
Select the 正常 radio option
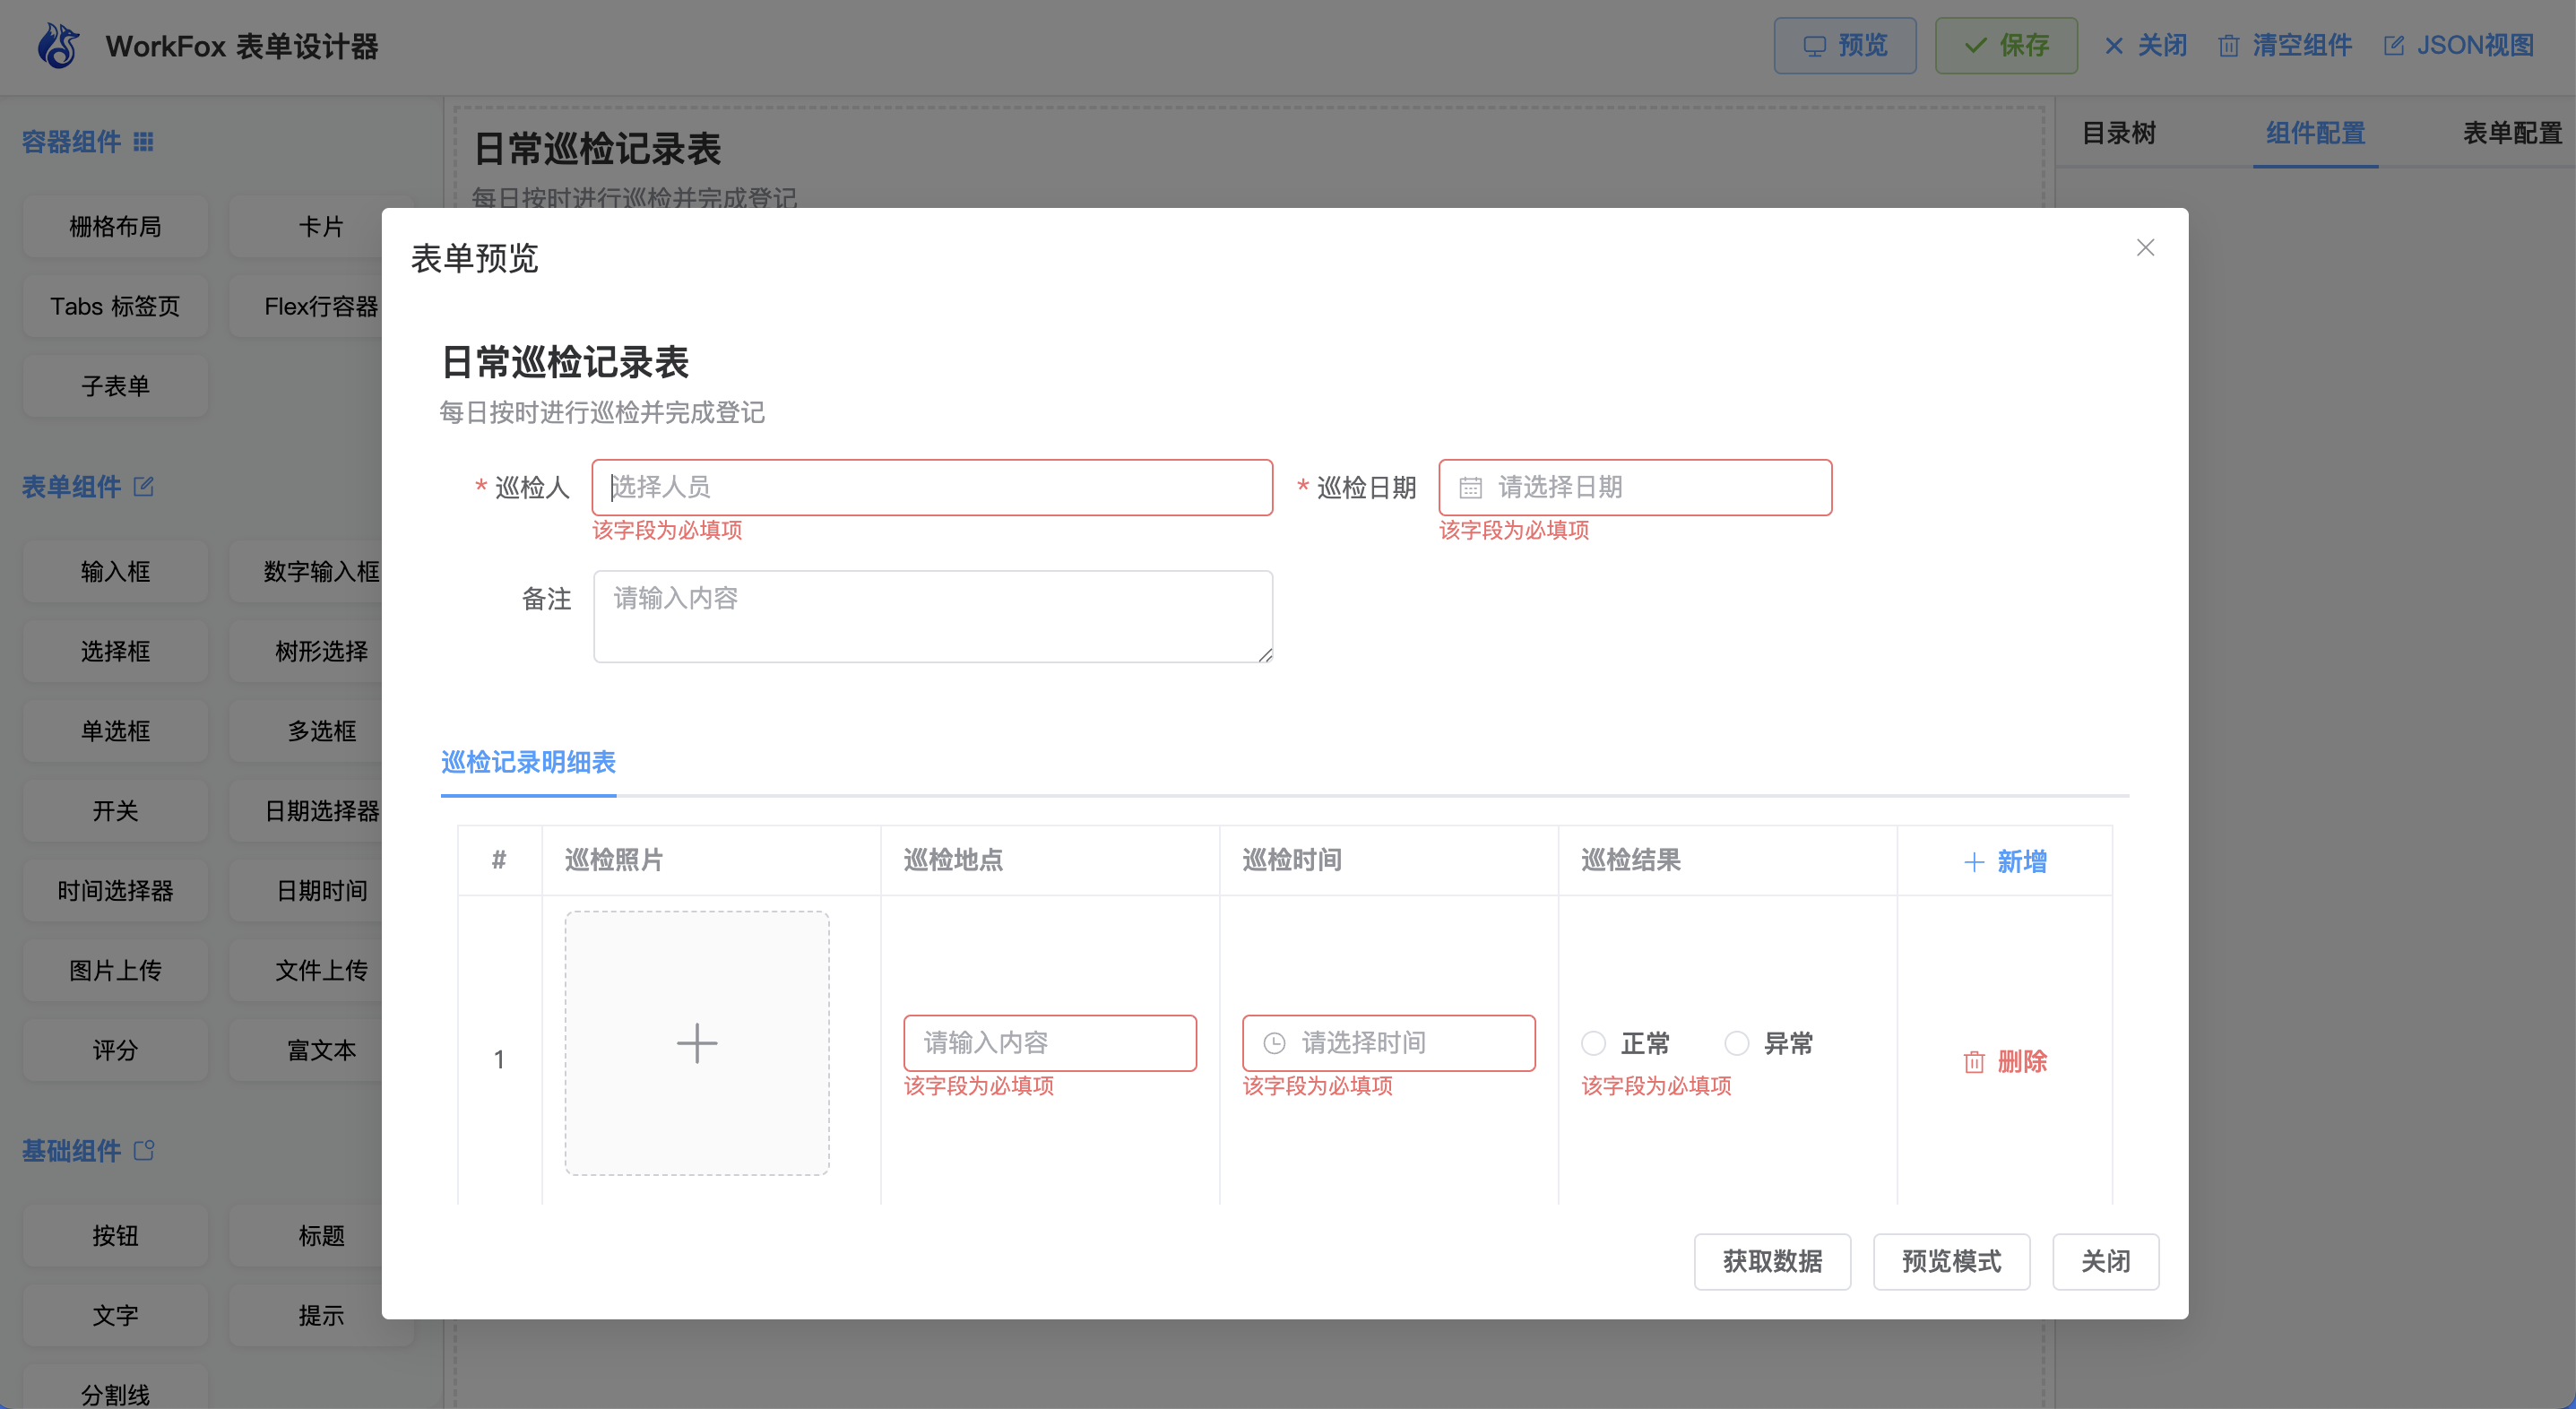tap(1594, 1043)
